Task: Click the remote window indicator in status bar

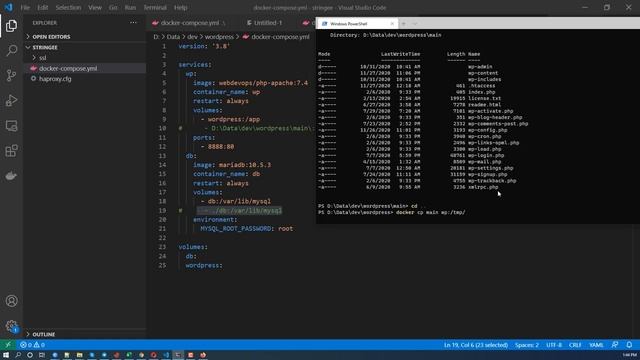Action: [8, 345]
